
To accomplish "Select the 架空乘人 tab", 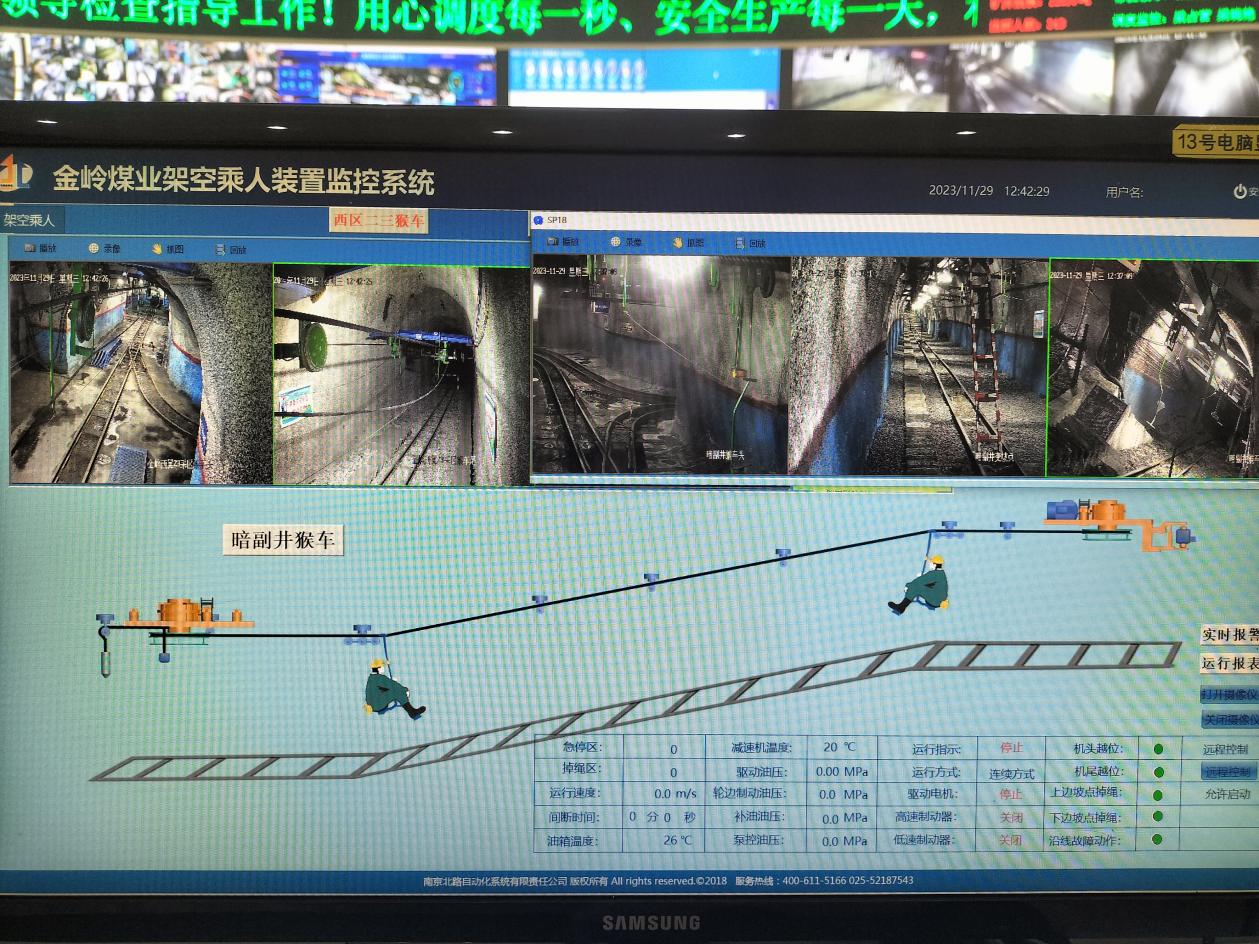I will click(x=30, y=219).
